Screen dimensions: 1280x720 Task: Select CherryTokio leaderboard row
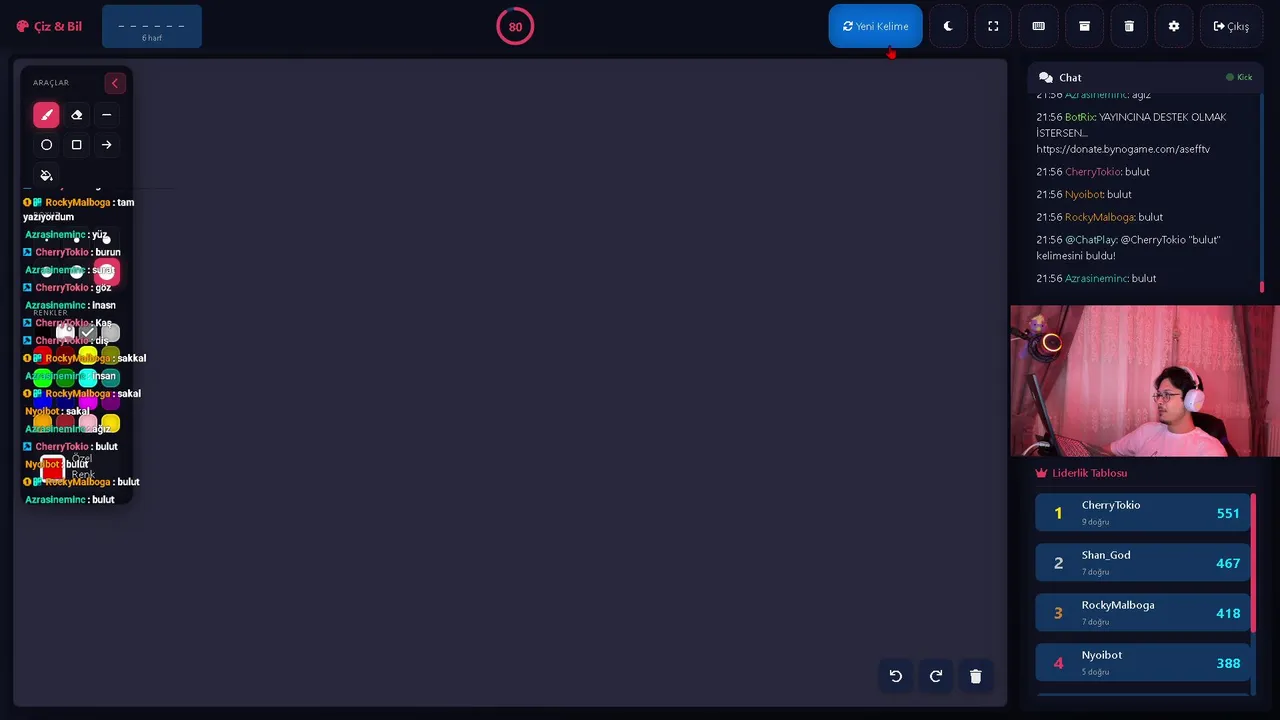click(1143, 513)
